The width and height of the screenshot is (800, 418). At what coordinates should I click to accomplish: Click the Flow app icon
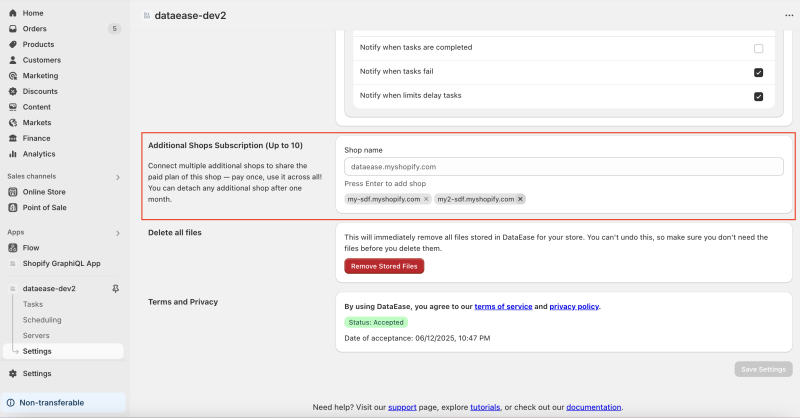(13, 248)
